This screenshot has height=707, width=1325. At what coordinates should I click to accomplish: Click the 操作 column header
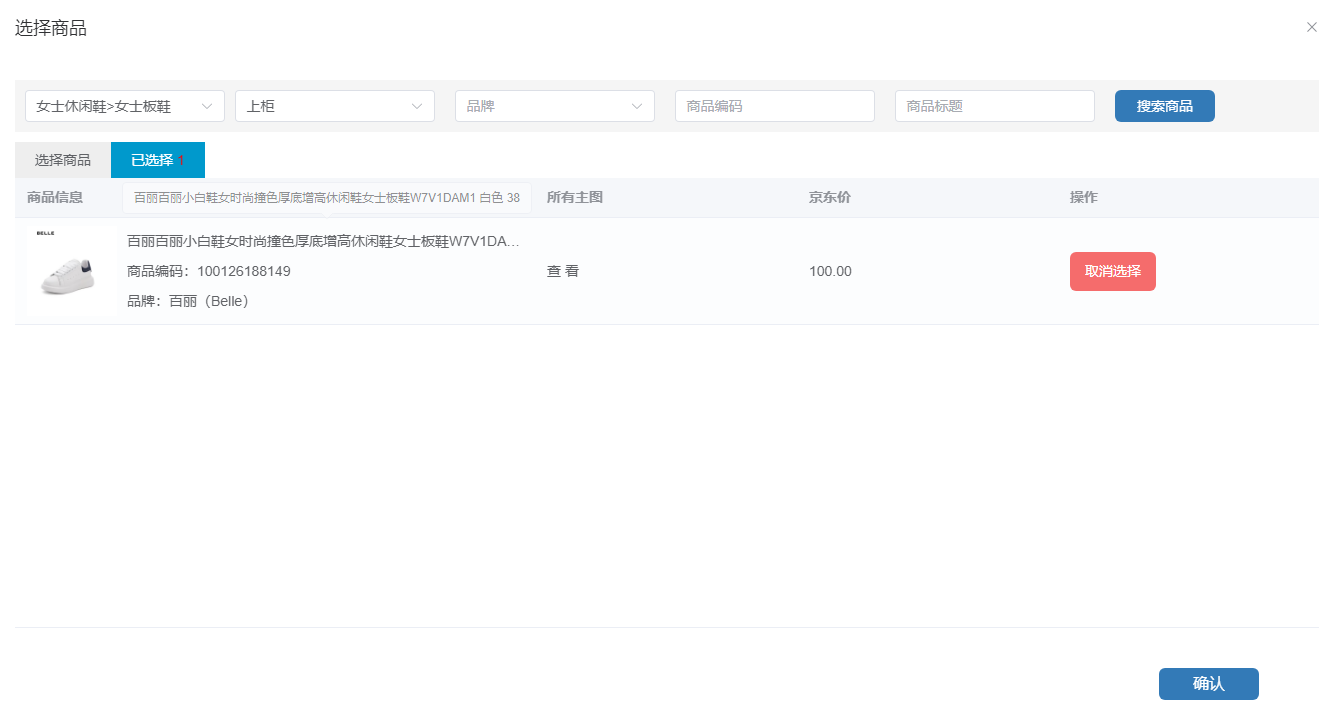pos(1083,197)
